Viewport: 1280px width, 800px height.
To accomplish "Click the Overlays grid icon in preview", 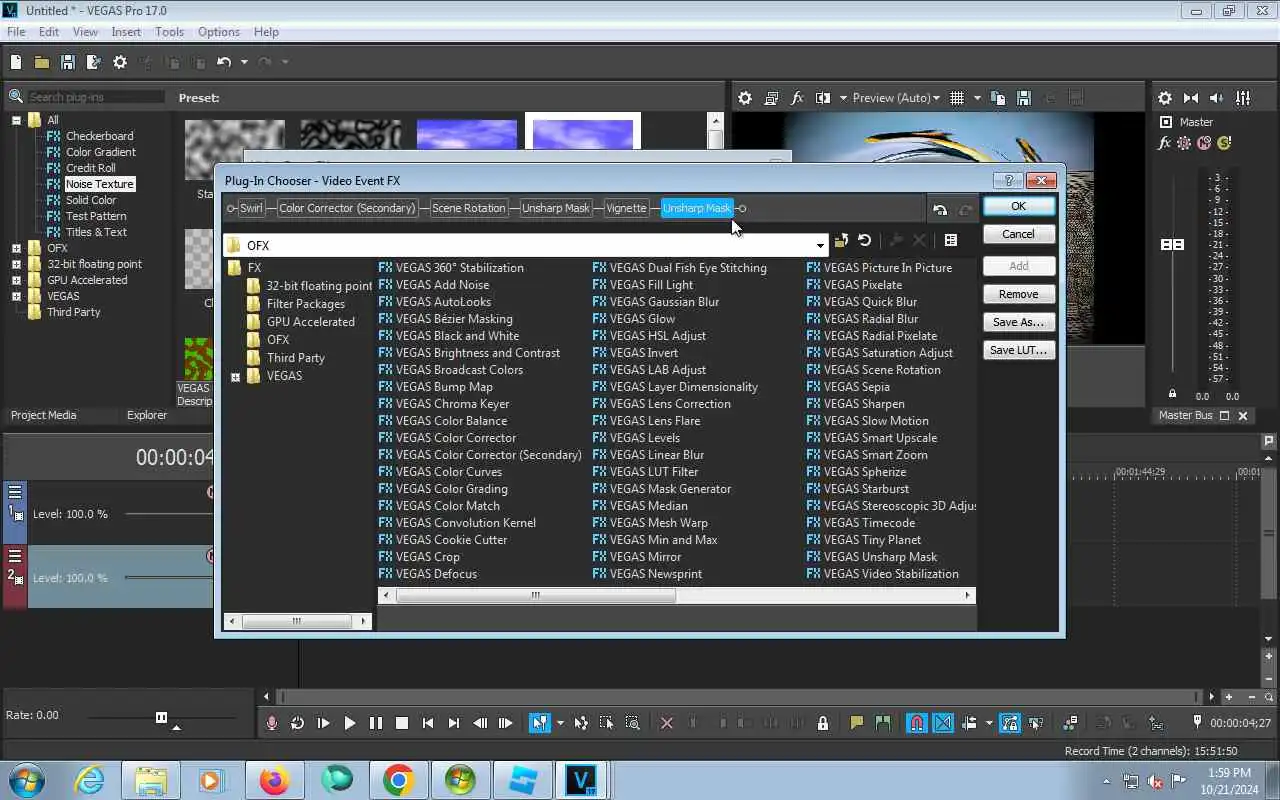I will point(957,98).
